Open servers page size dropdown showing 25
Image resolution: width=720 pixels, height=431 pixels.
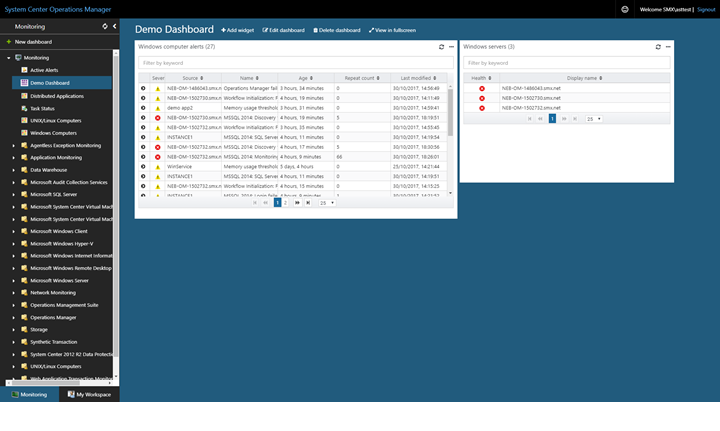click(594, 119)
